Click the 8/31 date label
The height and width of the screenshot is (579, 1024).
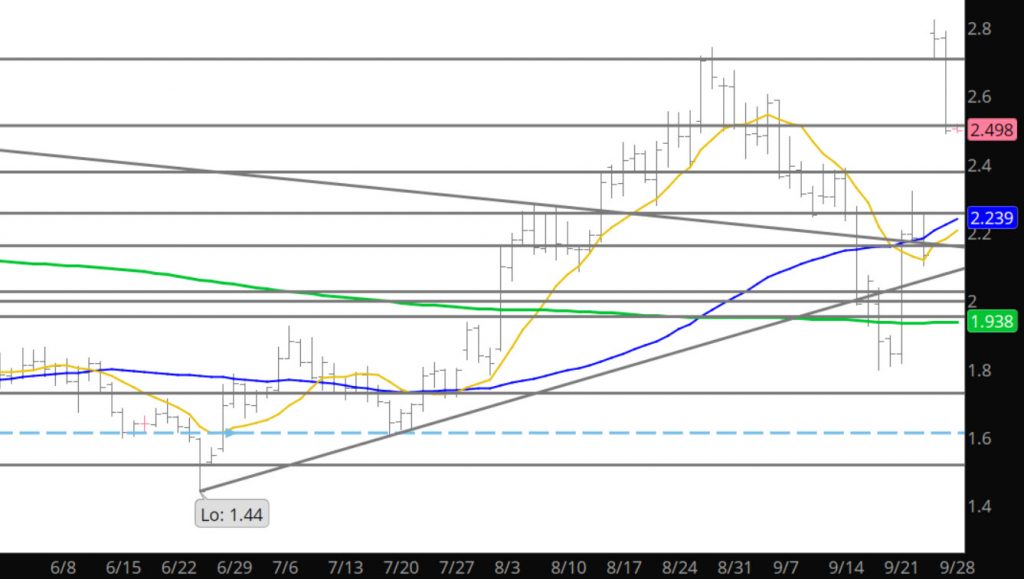[735, 567]
